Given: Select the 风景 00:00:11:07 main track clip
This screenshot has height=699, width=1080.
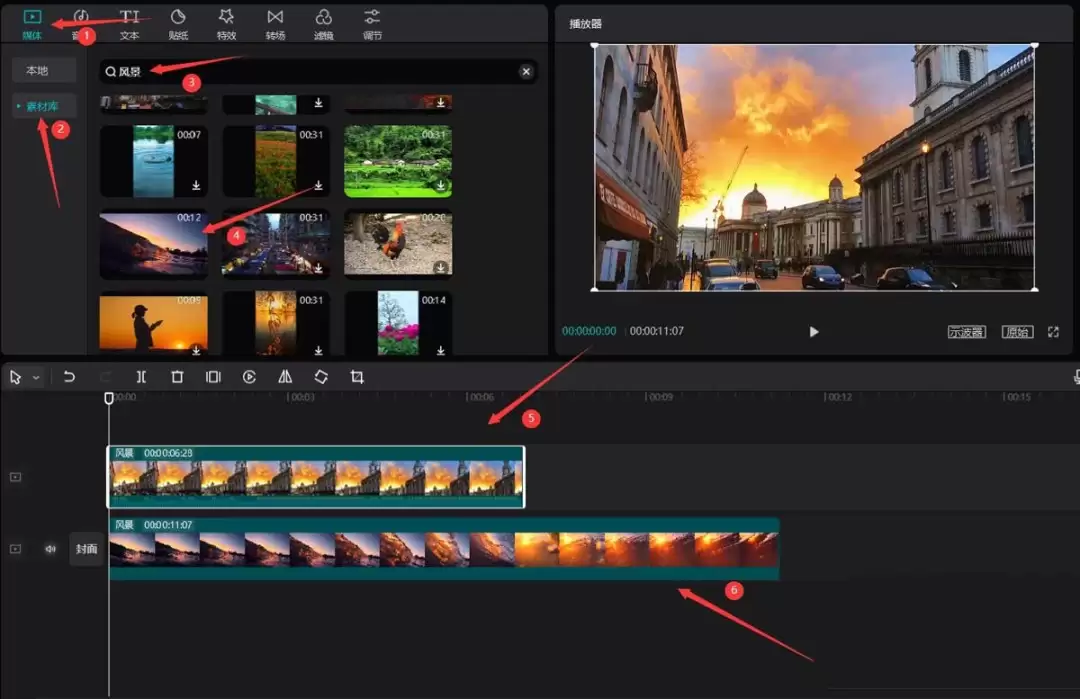Looking at the screenshot, I should (444, 549).
